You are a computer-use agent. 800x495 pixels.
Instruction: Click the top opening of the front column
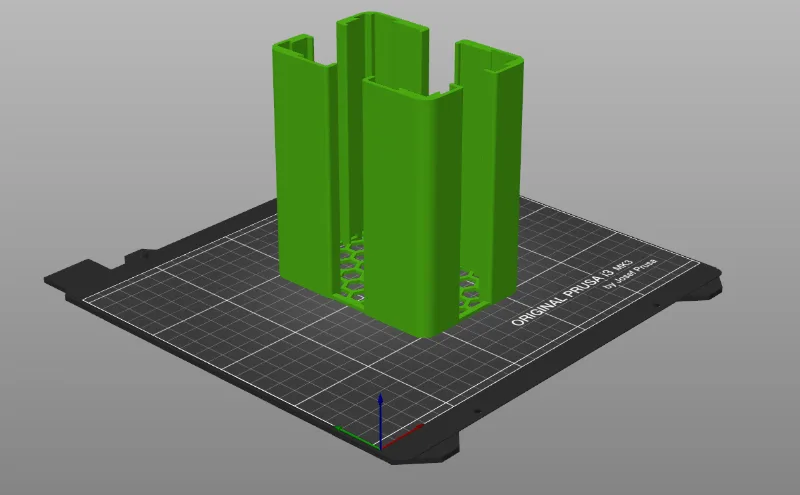click(411, 87)
